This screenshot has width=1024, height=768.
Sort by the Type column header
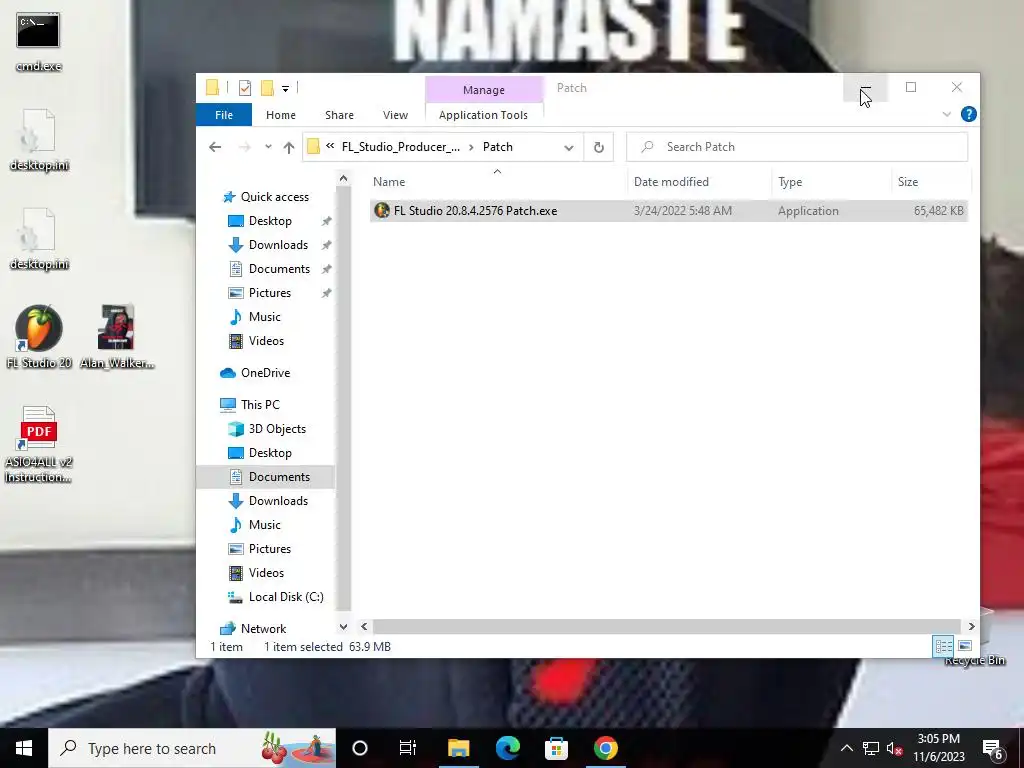click(831, 182)
